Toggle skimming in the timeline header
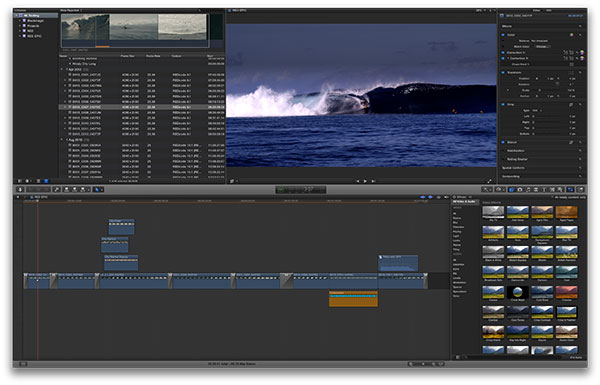Viewport: 600px width, 385px height. [422, 197]
